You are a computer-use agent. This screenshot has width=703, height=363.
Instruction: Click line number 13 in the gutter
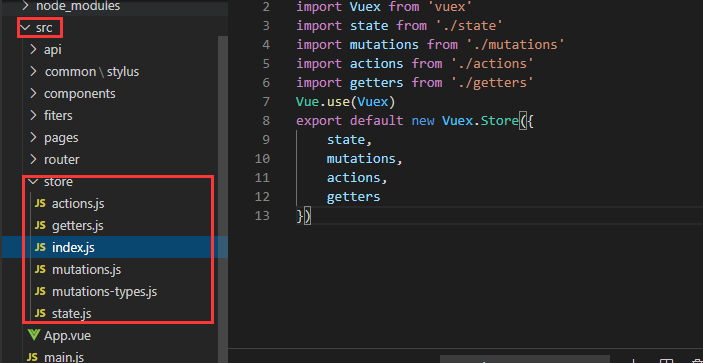(262, 216)
